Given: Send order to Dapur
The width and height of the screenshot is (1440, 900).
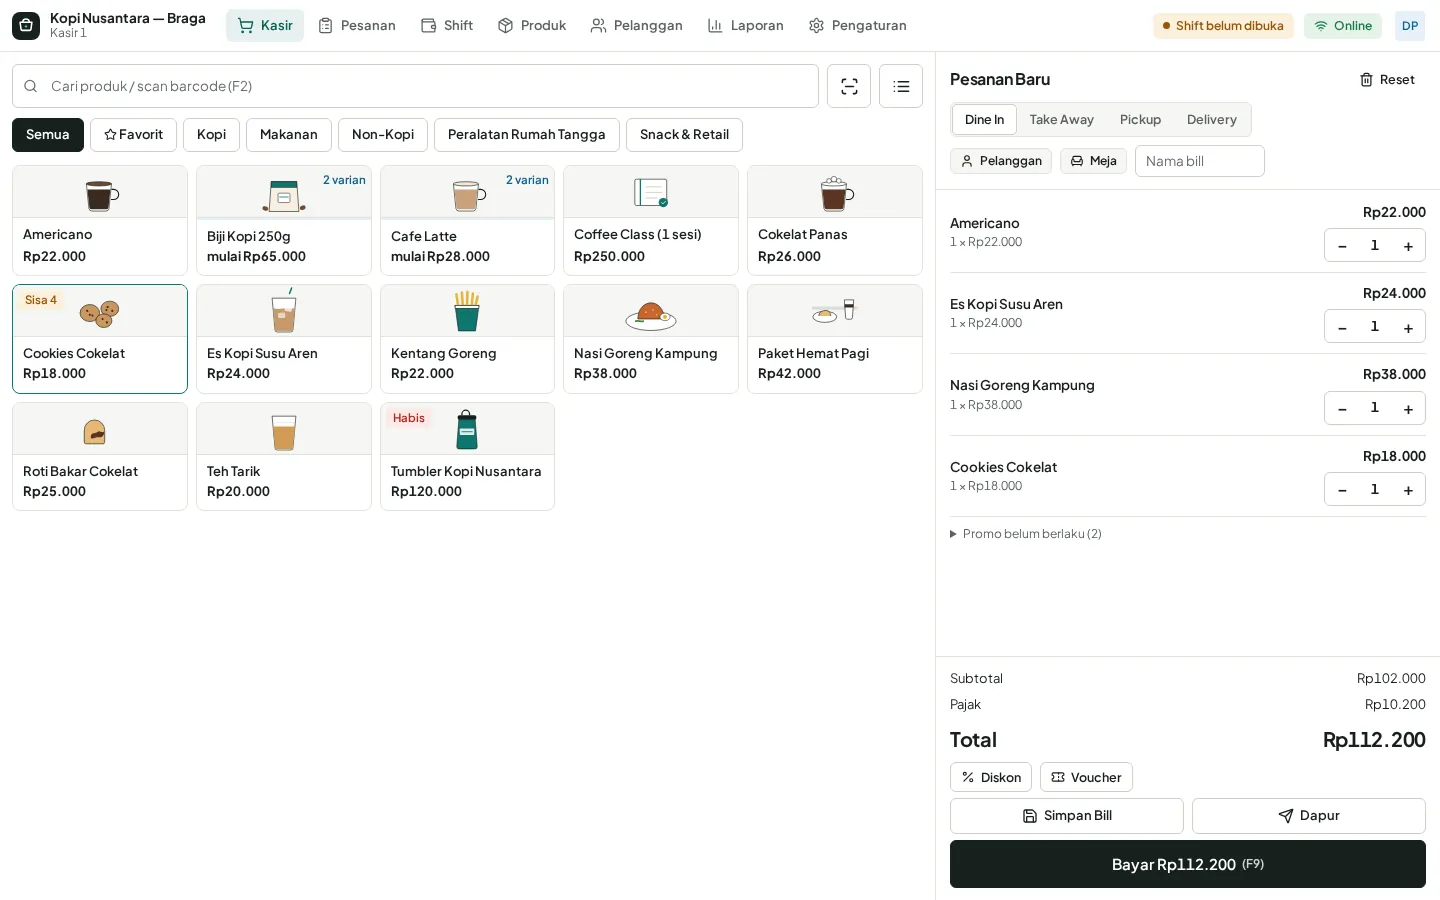Looking at the screenshot, I should (x=1309, y=816).
